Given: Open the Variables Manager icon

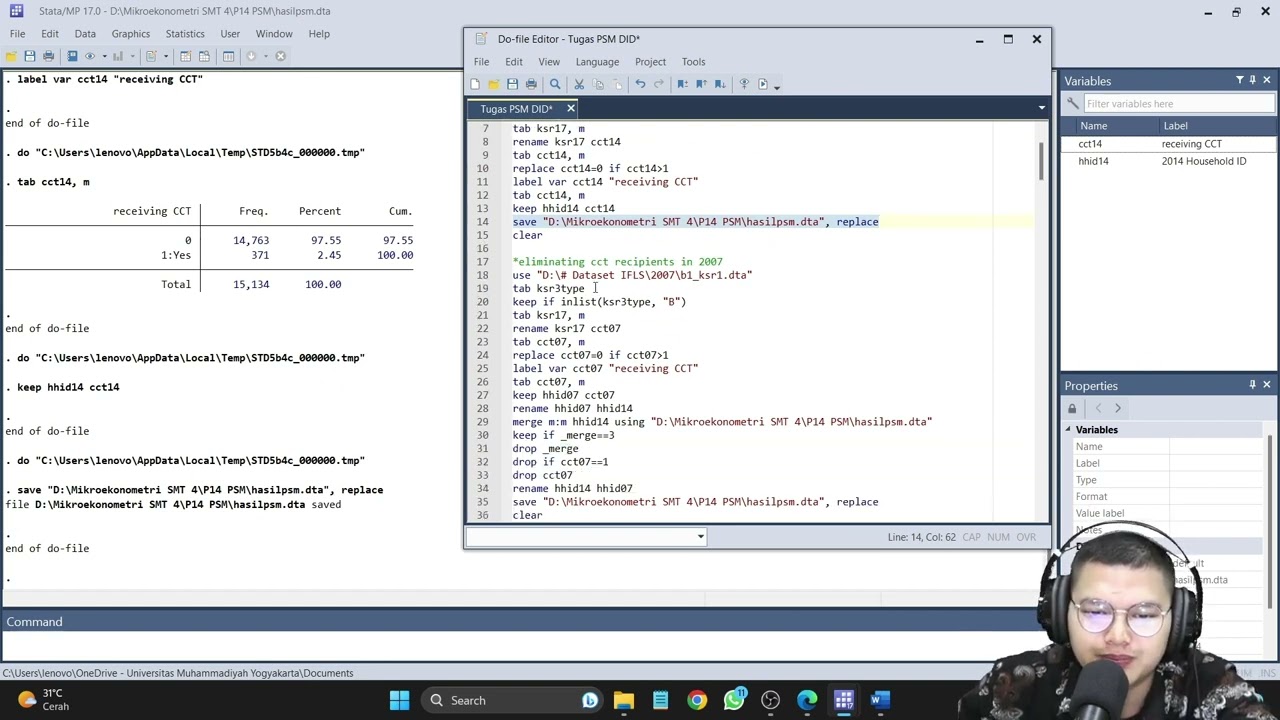Looking at the screenshot, I should click(x=228, y=56).
